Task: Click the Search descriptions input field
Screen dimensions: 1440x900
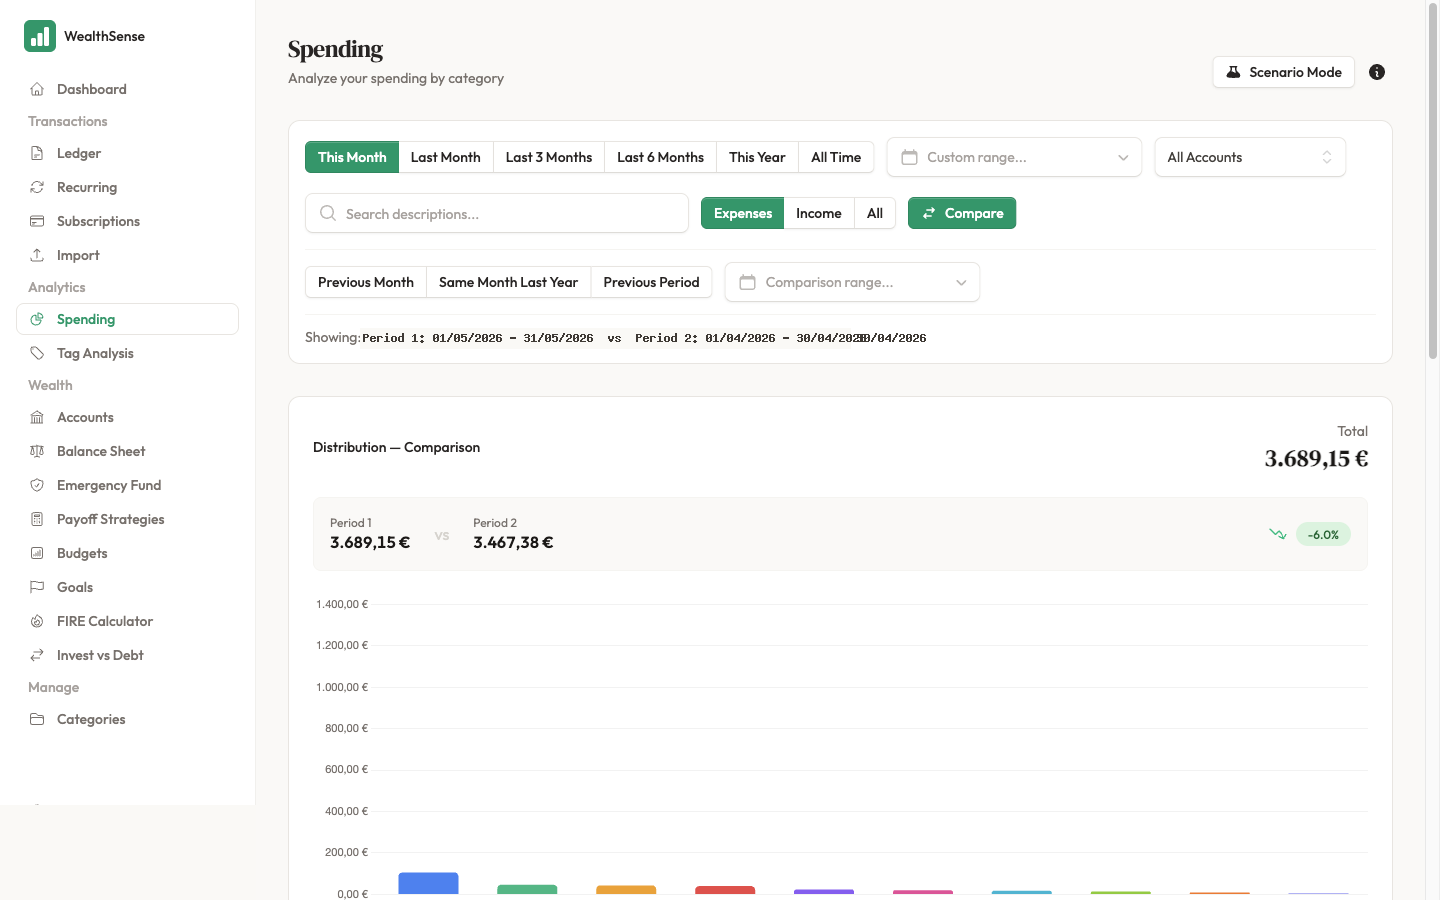Action: tap(497, 213)
